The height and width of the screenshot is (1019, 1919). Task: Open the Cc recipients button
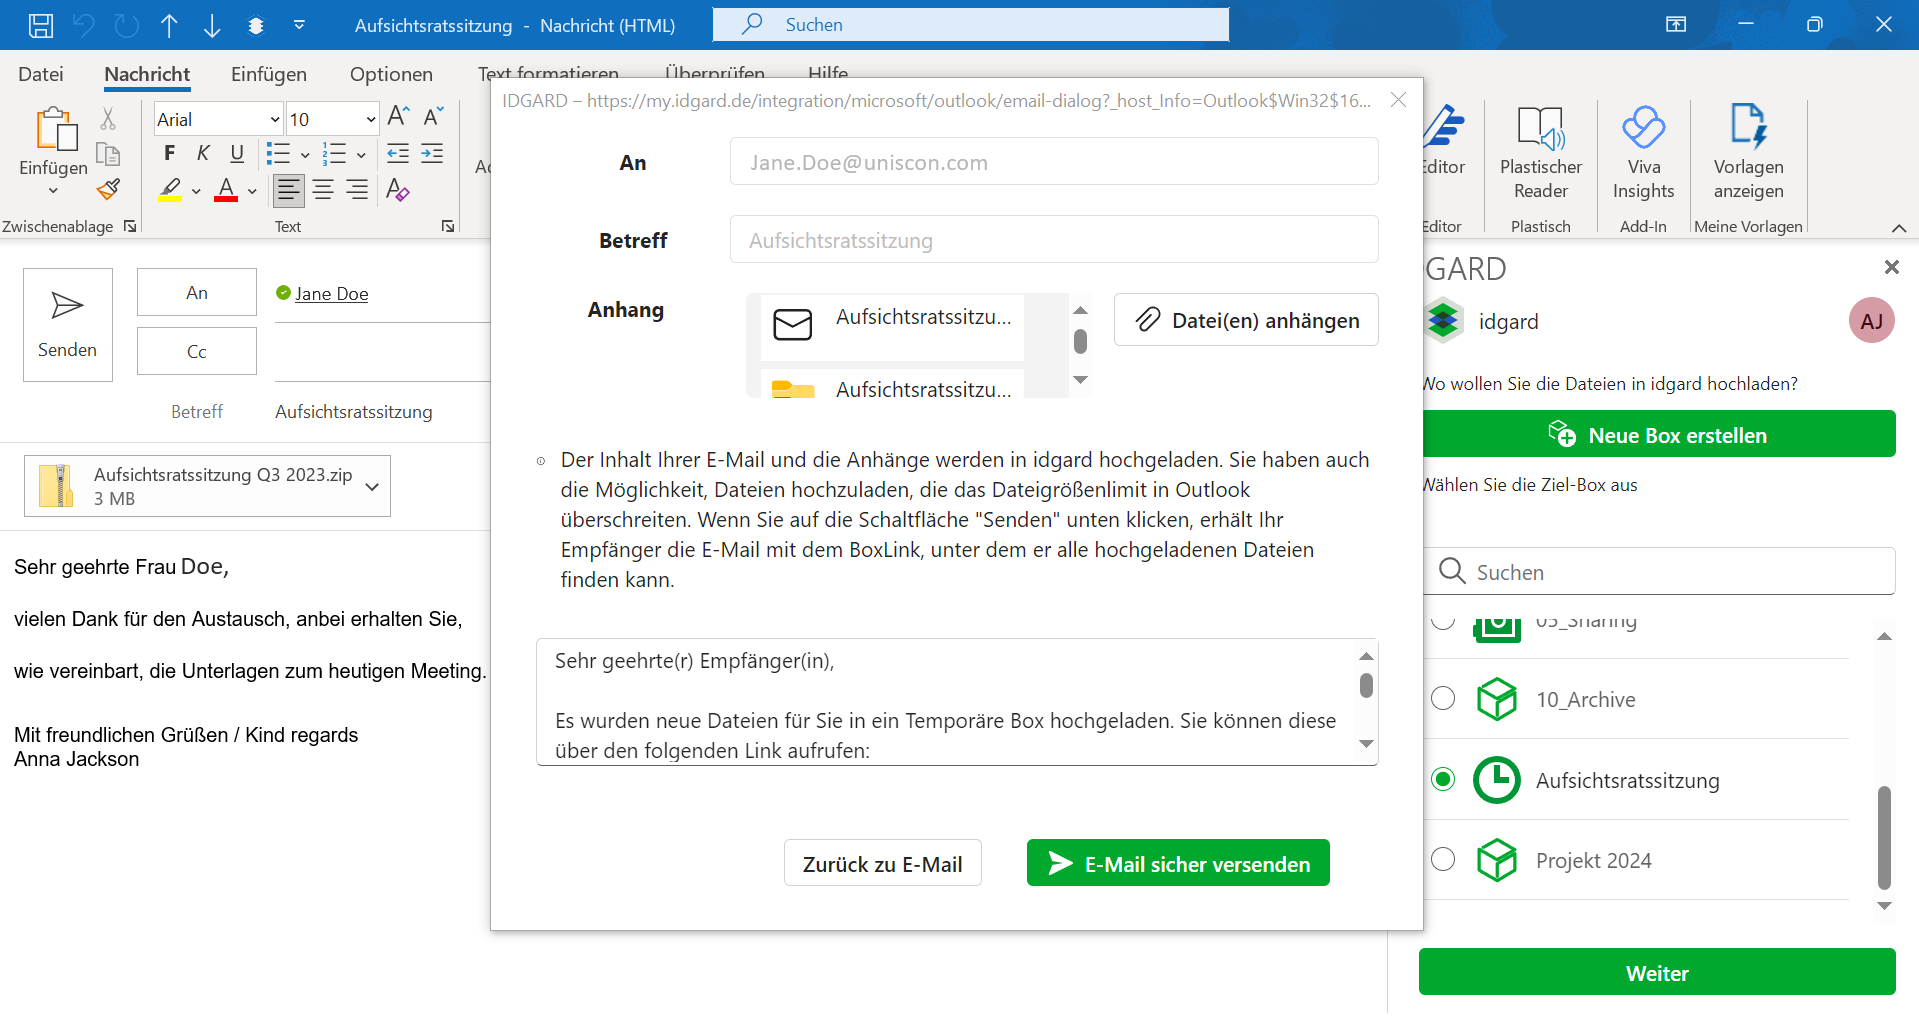pyautogui.click(x=197, y=351)
